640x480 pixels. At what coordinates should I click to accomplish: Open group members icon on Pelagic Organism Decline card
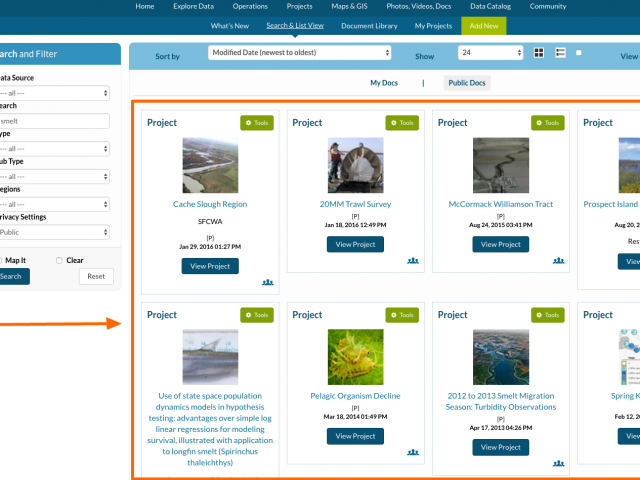click(413, 452)
